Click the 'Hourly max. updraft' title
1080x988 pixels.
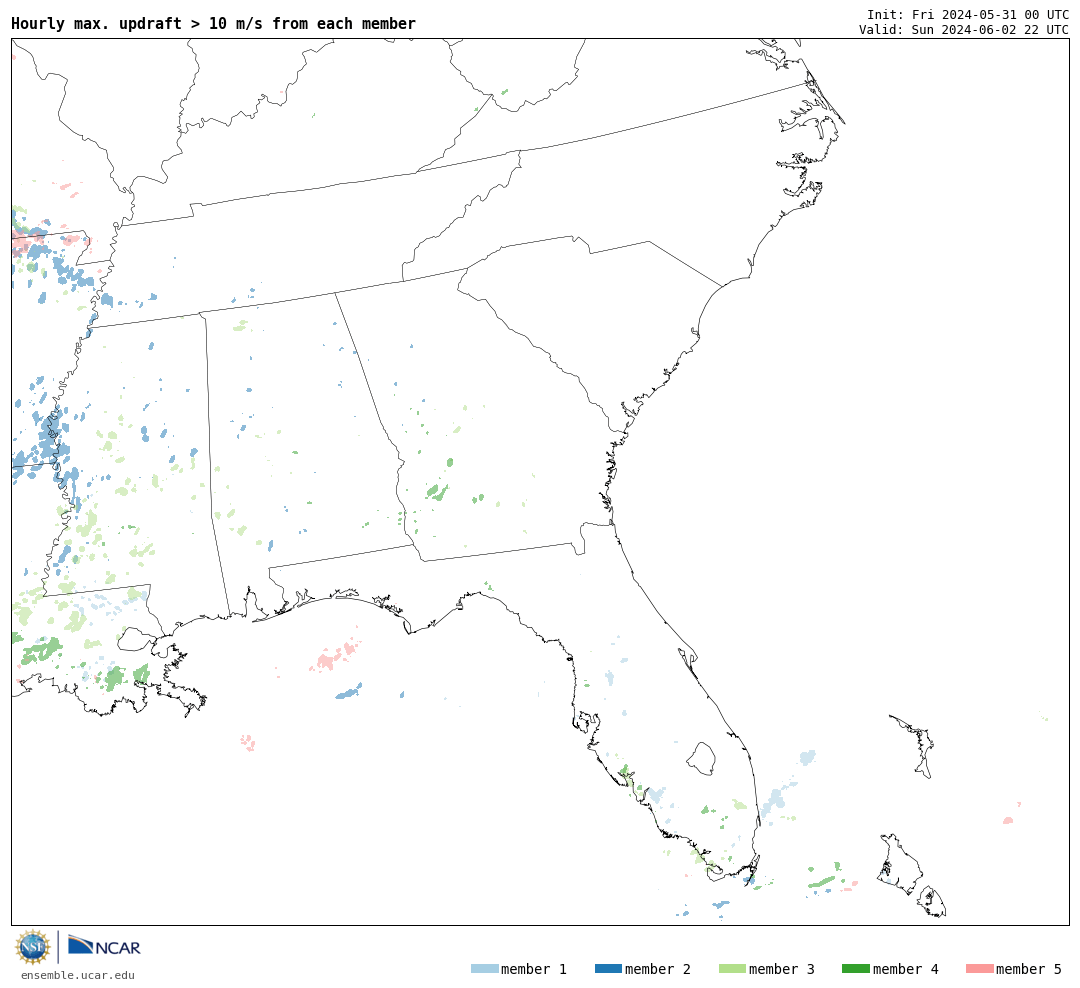[x=214, y=23]
